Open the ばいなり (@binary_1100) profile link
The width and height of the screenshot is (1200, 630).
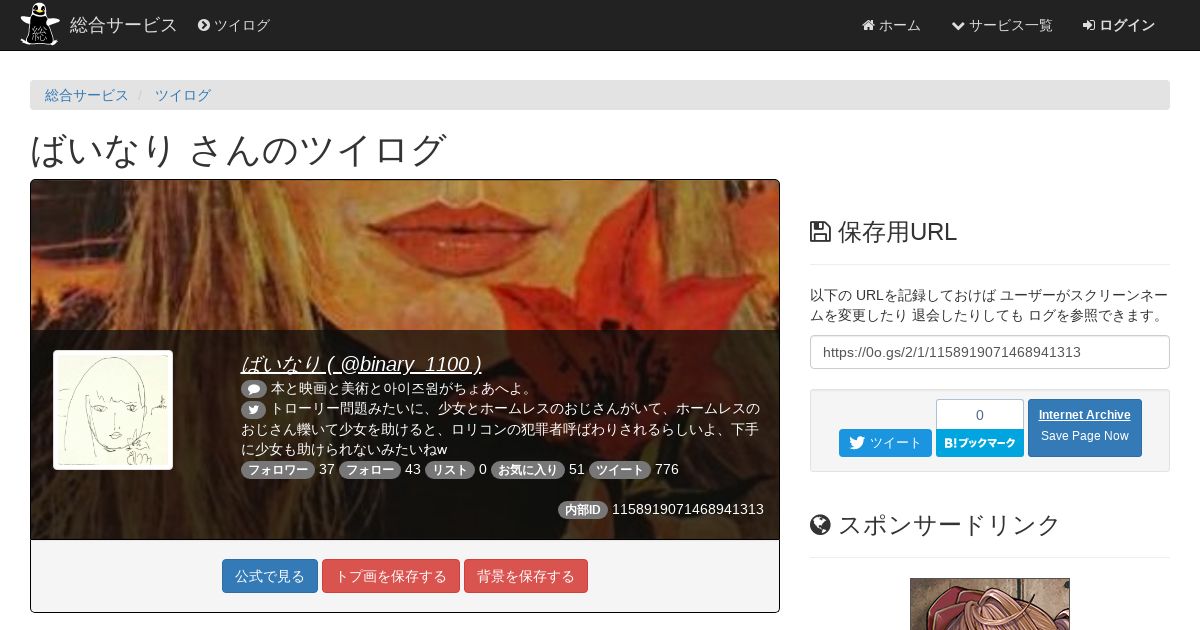click(x=361, y=364)
